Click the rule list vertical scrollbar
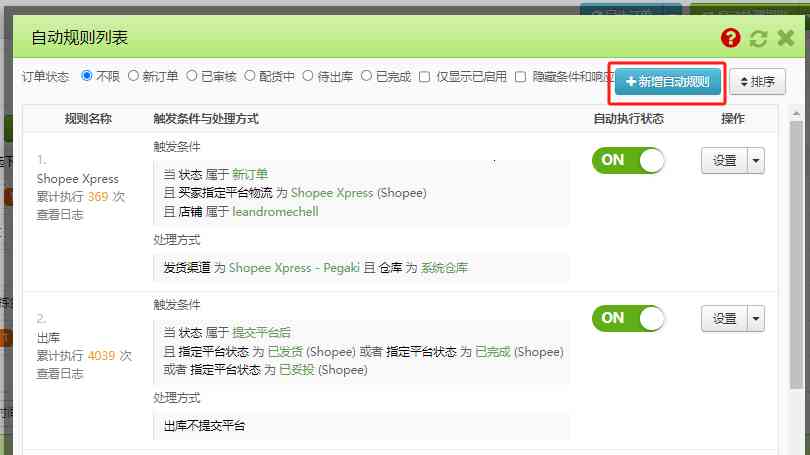Viewport: 810px width, 455px height. pyautogui.click(x=796, y=255)
